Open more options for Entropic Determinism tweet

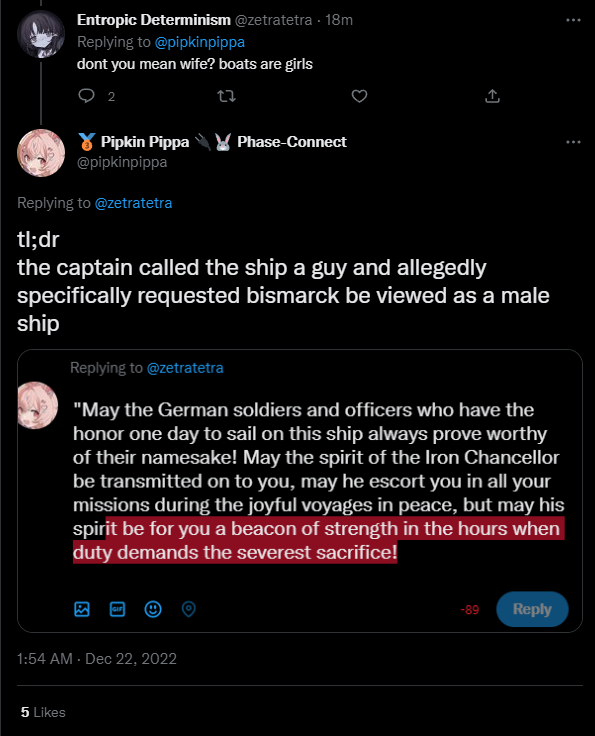click(573, 20)
